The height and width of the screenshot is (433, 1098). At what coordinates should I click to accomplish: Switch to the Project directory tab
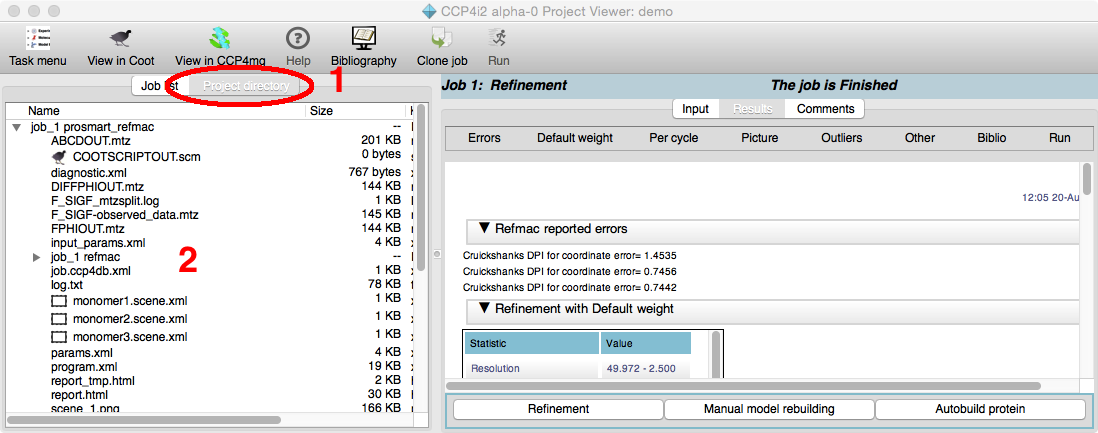[246, 86]
